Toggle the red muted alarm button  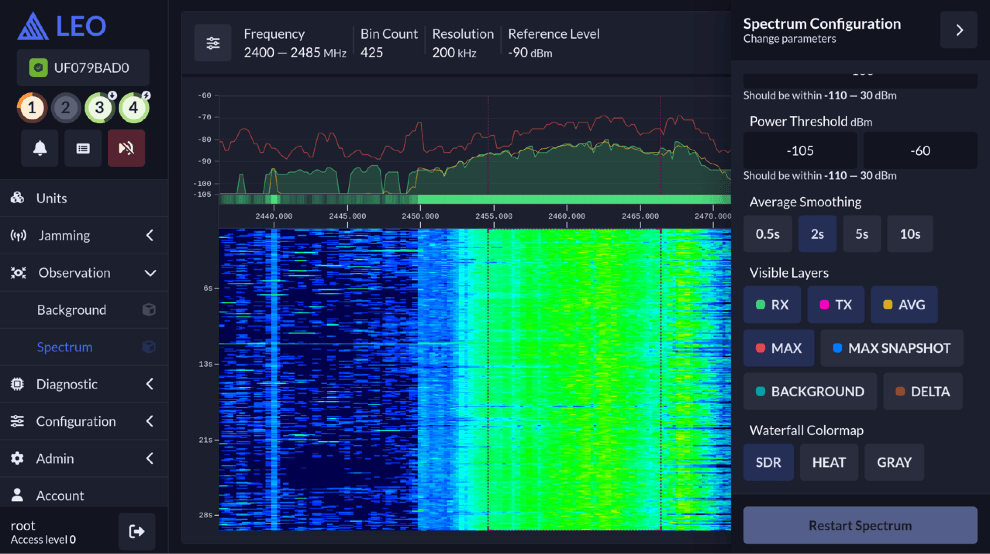(126, 148)
